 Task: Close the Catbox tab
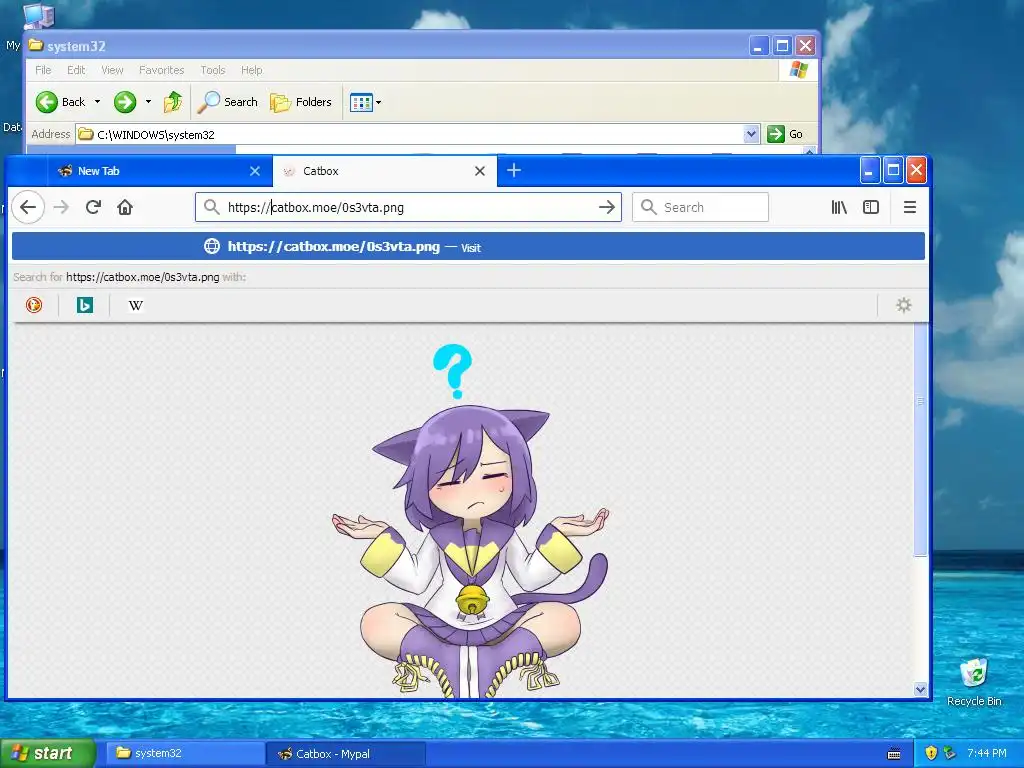[480, 171]
